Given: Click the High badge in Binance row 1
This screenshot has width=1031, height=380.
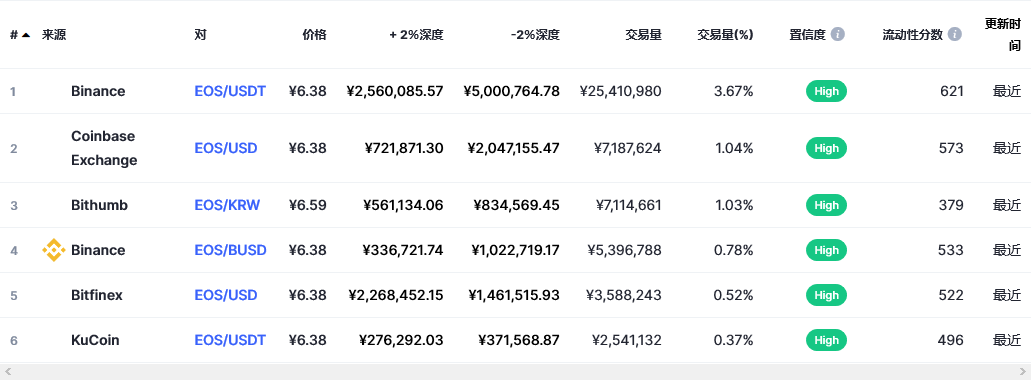Looking at the screenshot, I should point(826,91).
